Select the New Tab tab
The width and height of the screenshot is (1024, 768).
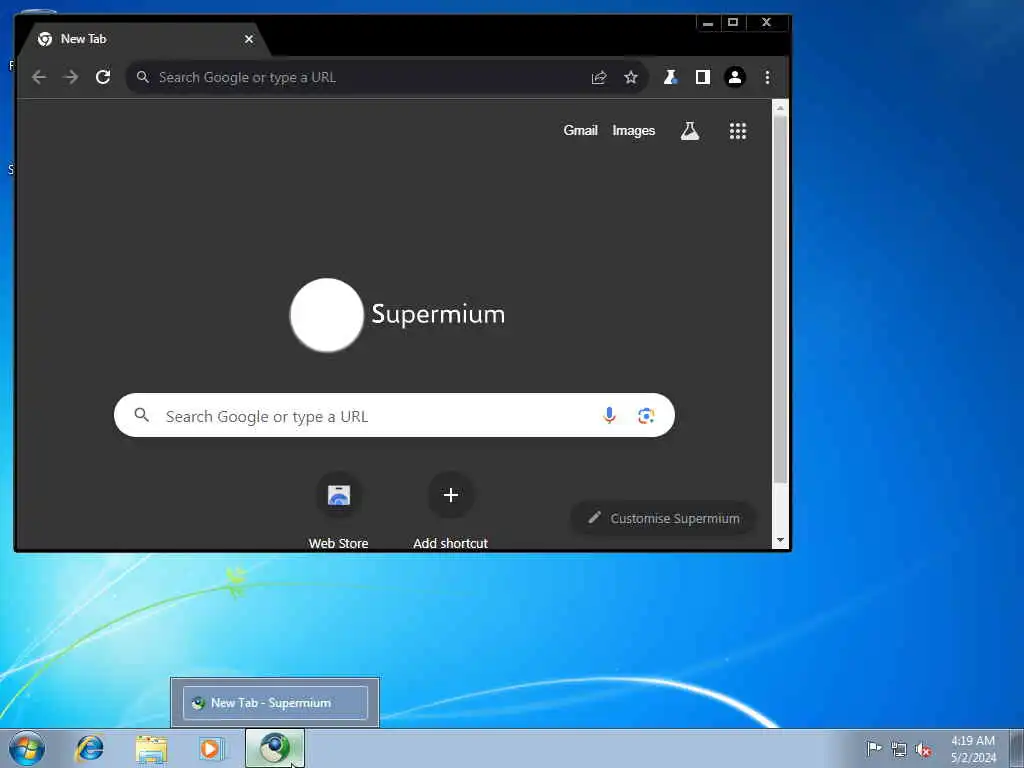[x=142, y=39]
